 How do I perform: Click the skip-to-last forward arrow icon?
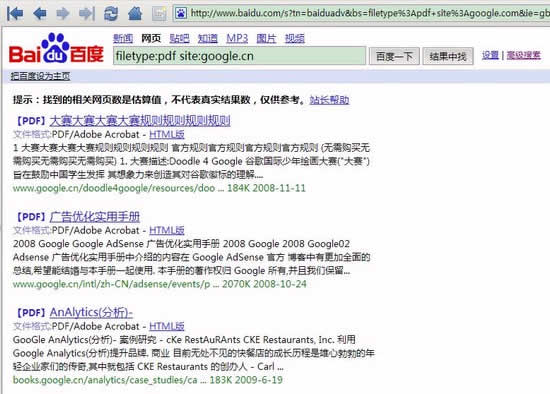(x=87, y=13)
